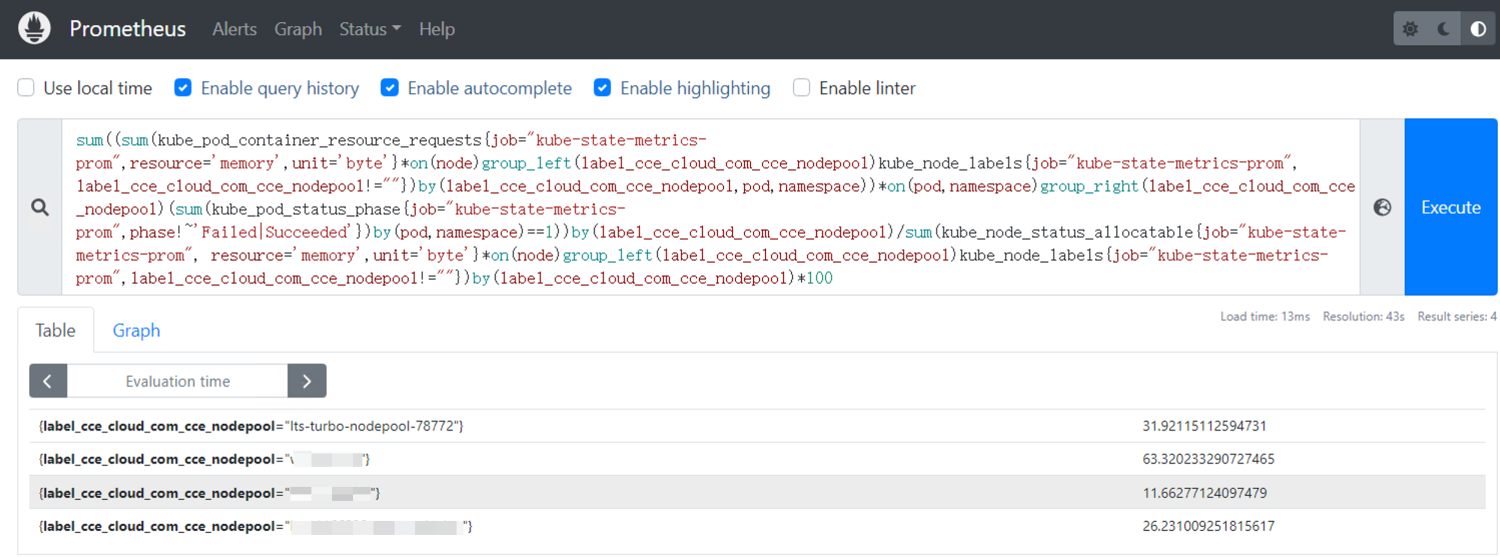Switch to the Graph results tab
The height and width of the screenshot is (557, 1500).
pyautogui.click(x=136, y=330)
